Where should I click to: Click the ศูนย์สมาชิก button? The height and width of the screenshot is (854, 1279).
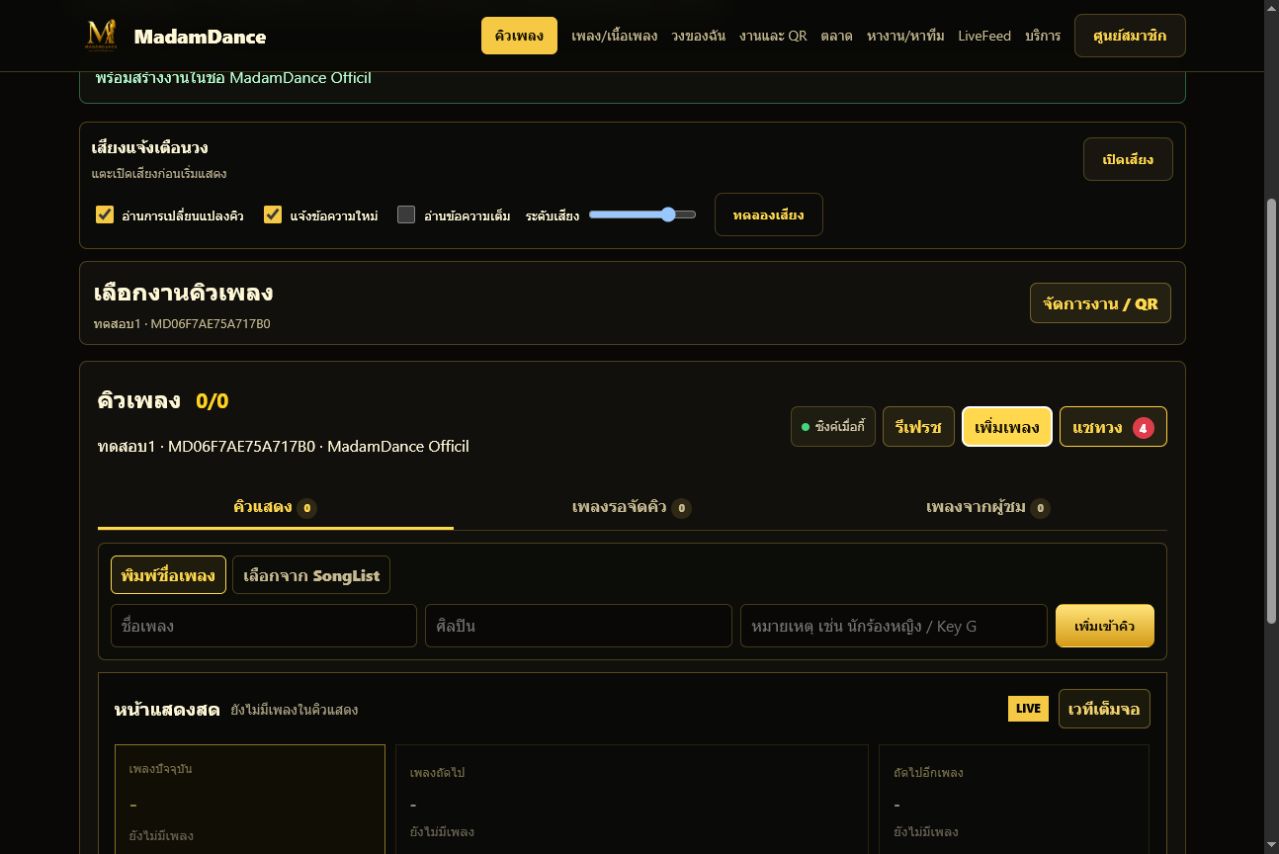[1130, 36]
